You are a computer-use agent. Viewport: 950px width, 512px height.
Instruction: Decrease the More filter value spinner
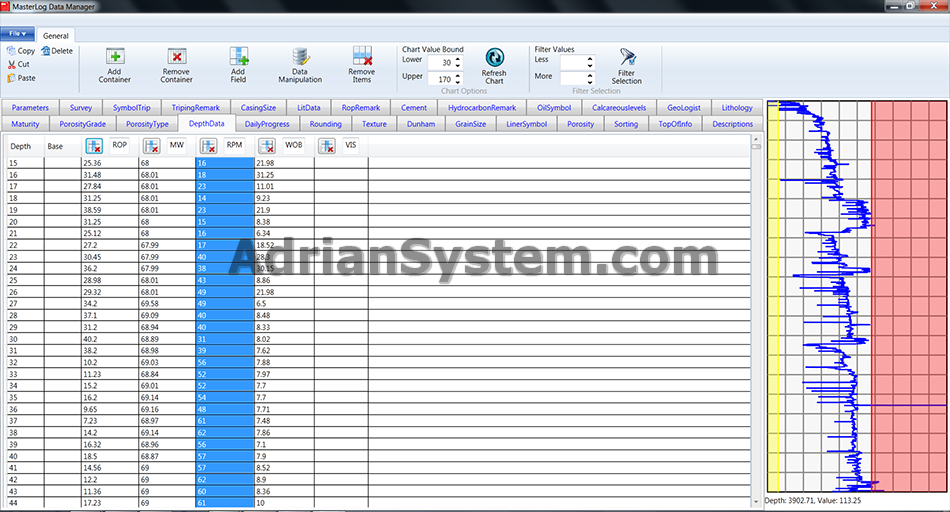tap(590, 82)
